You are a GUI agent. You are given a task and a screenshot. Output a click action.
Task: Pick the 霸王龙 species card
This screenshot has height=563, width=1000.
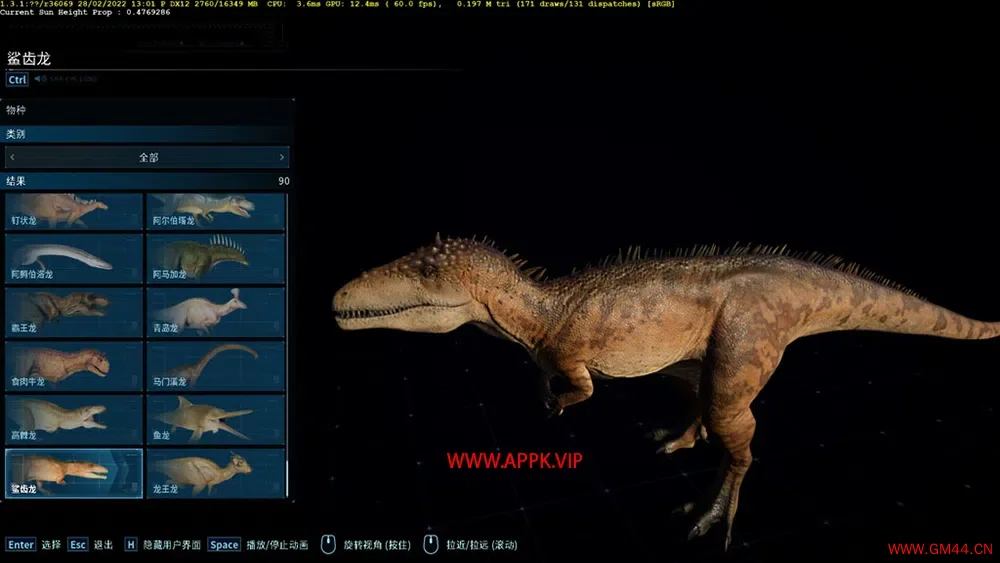tap(74, 312)
